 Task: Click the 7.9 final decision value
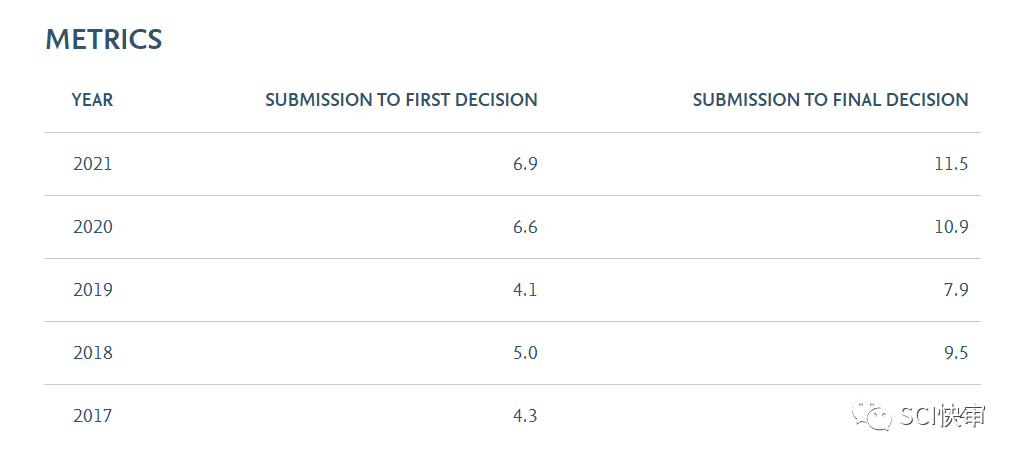(956, 290)
